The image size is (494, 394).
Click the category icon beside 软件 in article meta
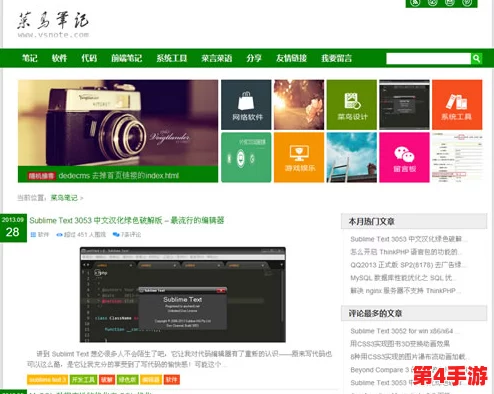33,235
